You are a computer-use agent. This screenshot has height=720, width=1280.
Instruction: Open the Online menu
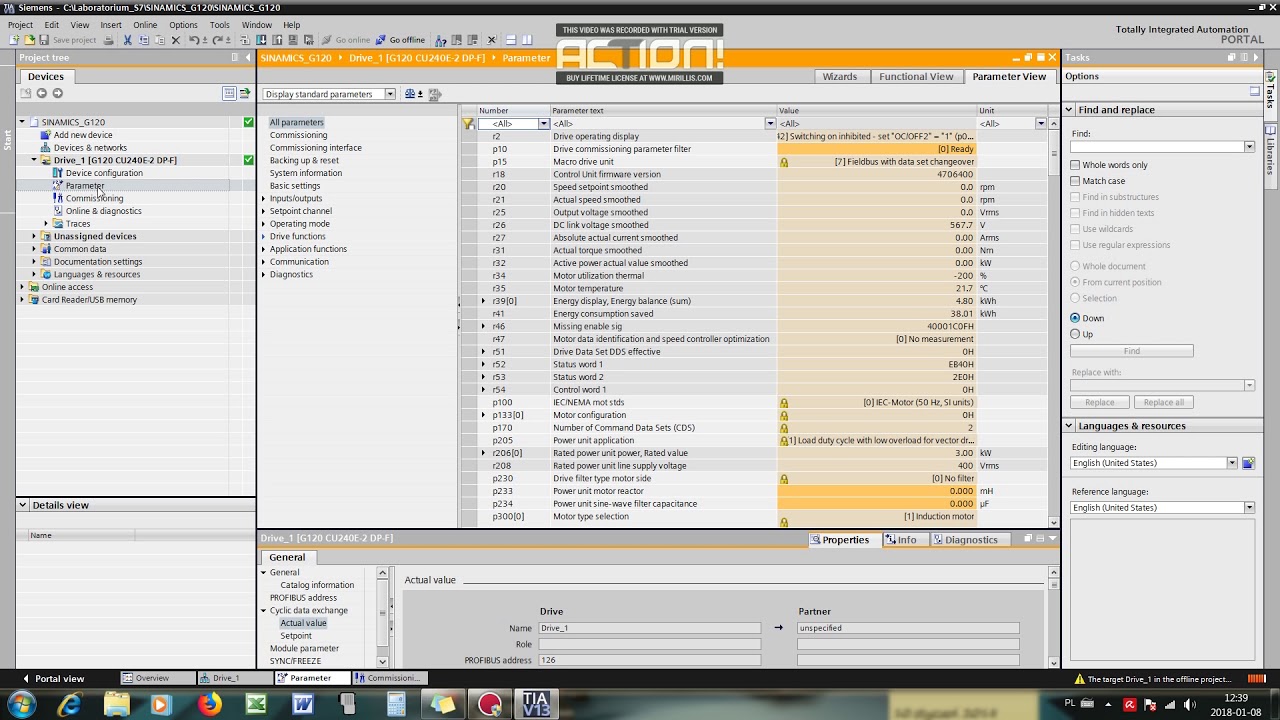[145, 25]
